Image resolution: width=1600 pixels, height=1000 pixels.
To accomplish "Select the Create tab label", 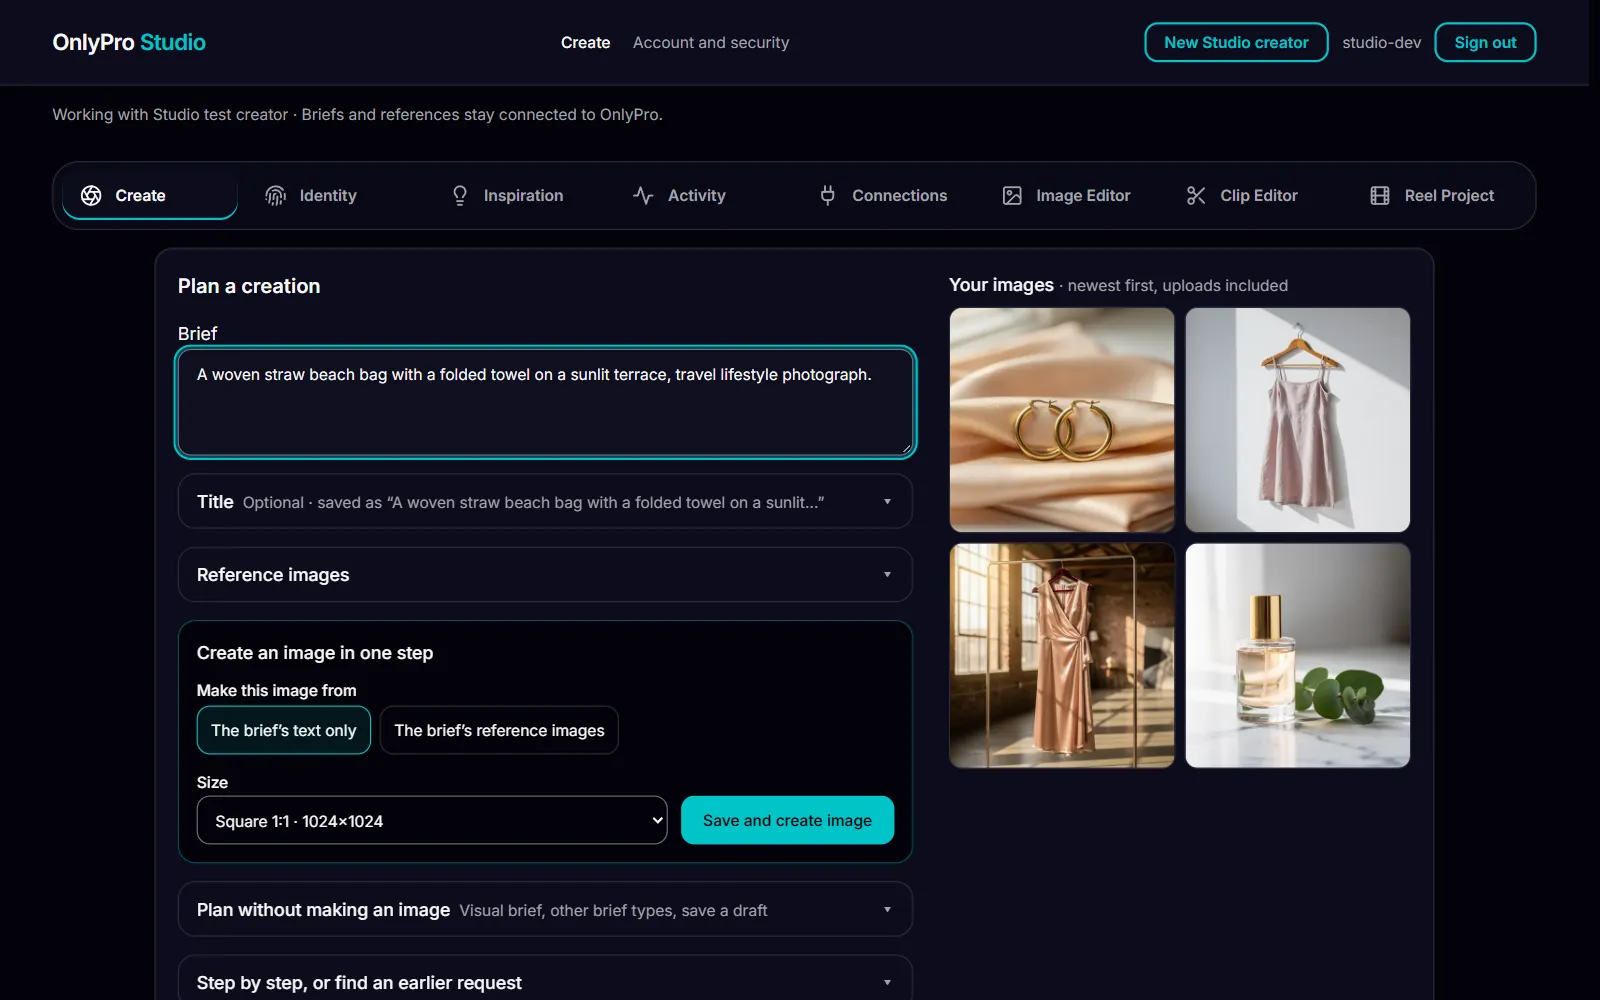I will click(140, 196).
